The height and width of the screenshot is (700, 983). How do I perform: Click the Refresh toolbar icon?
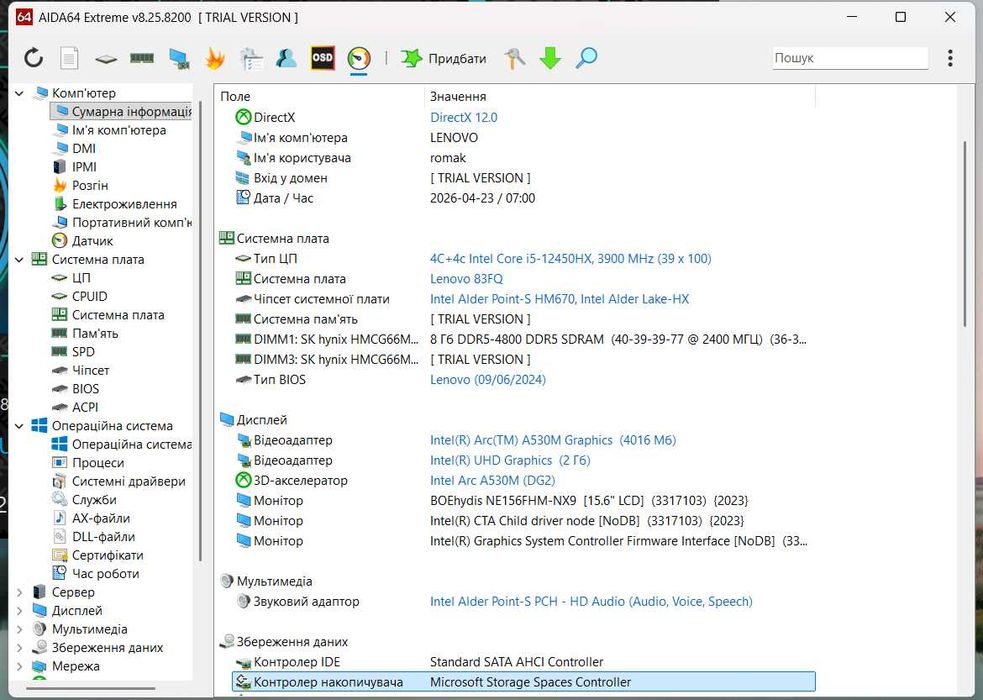(34, 58)
